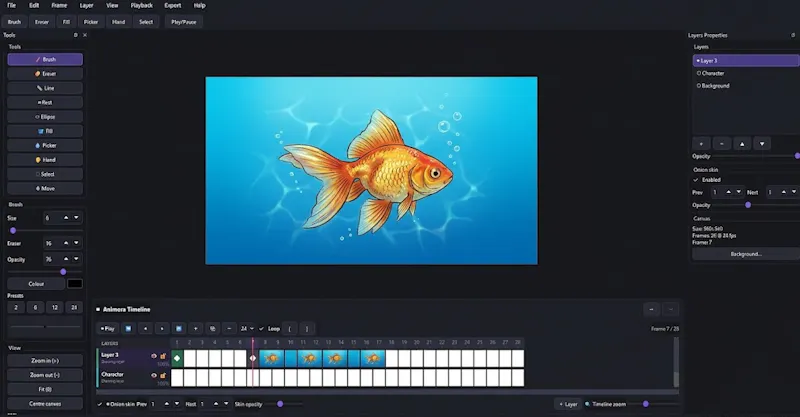
Task: Toggle Onion skin checkbox in timeline footer
Action: (x=100, y=404)
